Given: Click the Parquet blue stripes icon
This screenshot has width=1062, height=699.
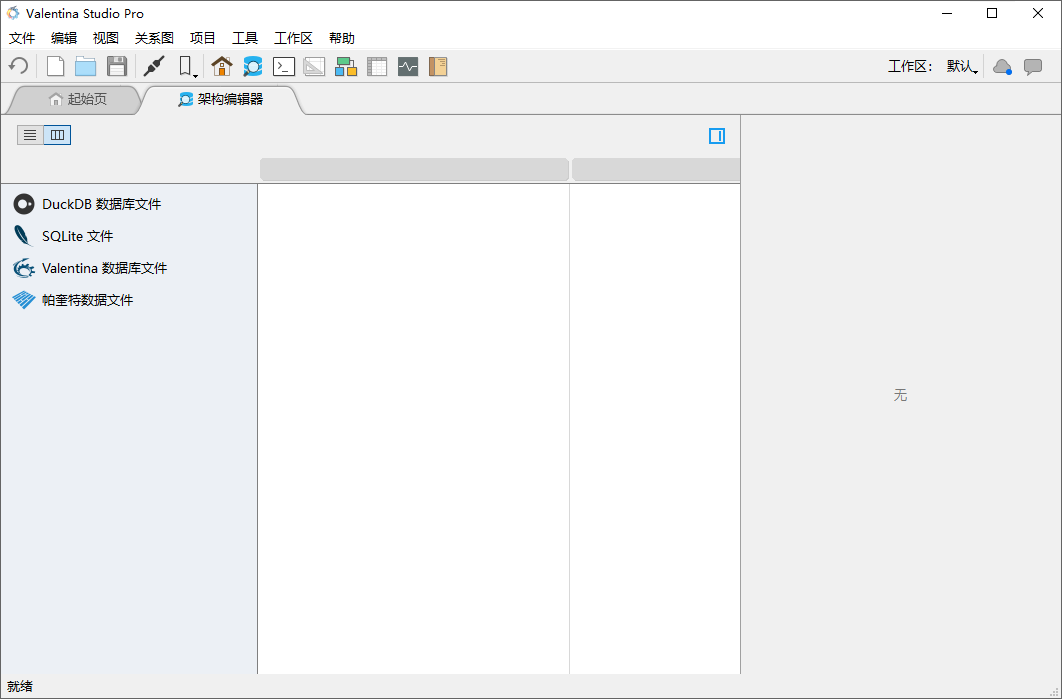Looking at the screenshot, I should [24, 300].
